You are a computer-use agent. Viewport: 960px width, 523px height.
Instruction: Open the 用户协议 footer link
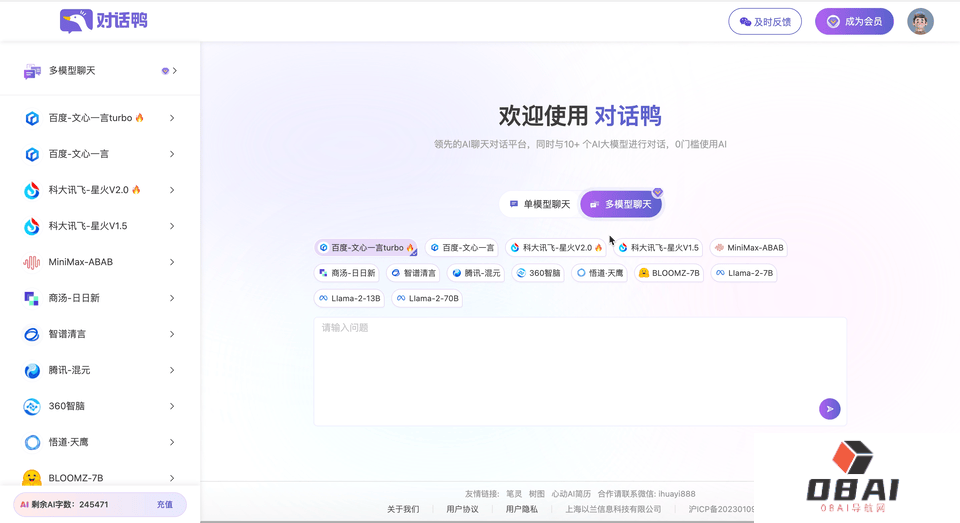coord(462,509)
